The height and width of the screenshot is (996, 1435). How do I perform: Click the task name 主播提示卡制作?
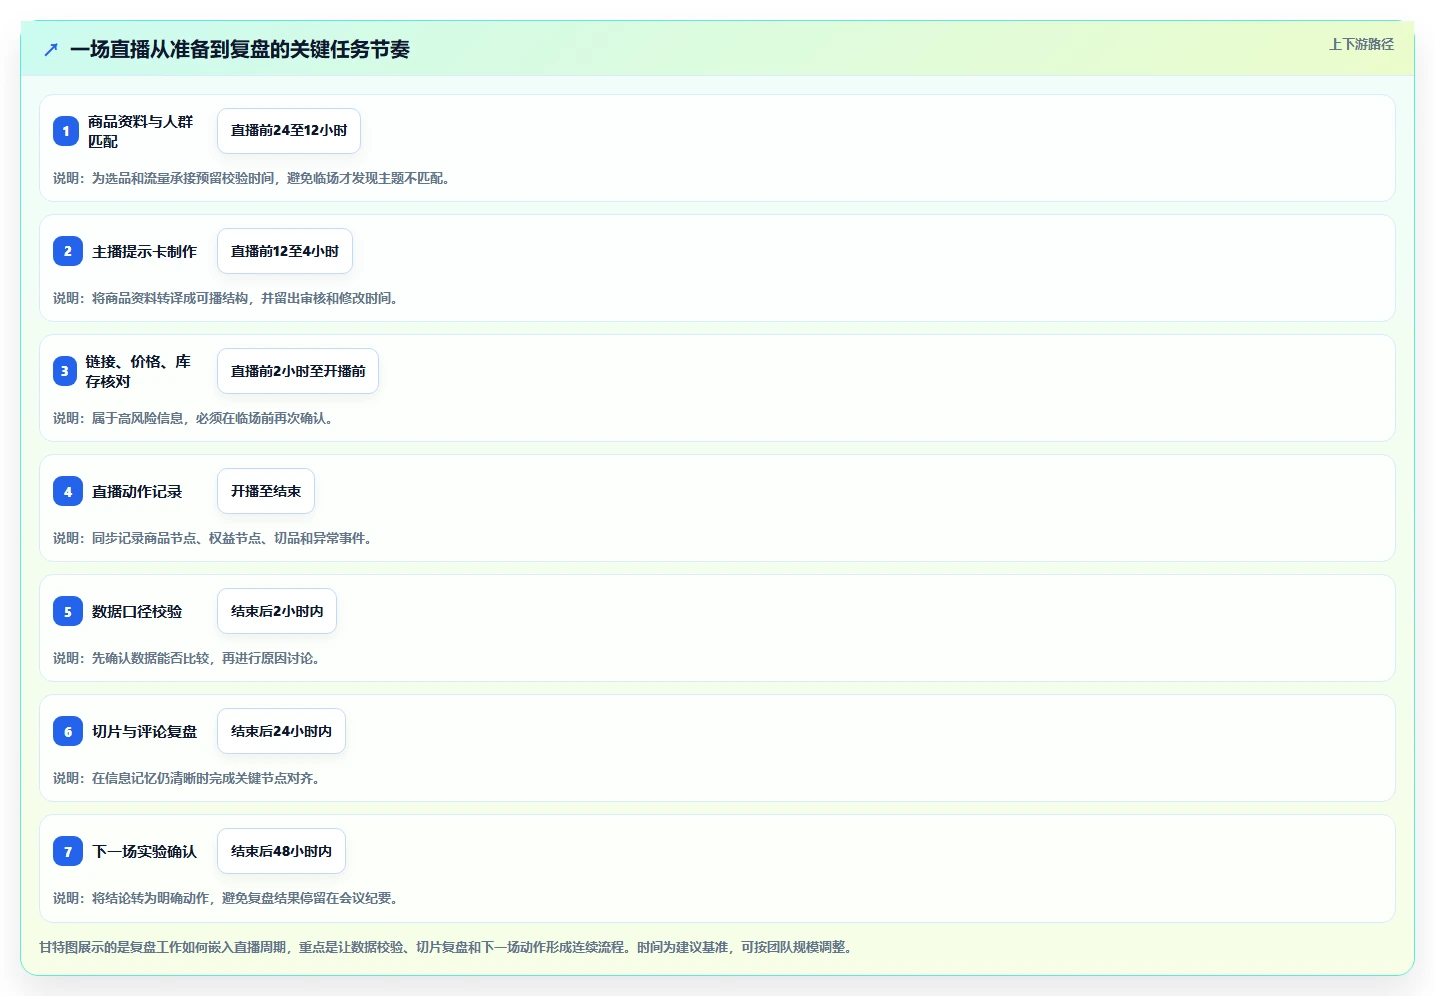(145, 251)
